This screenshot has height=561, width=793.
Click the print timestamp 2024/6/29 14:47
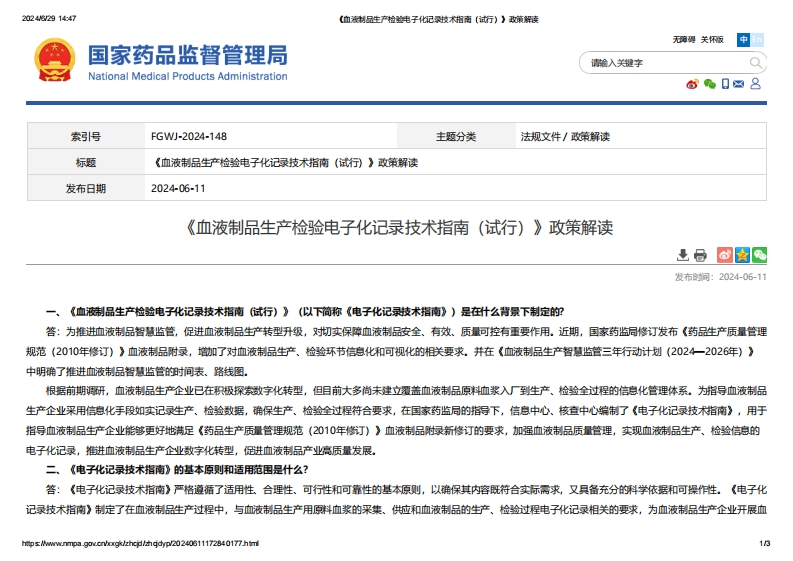tap(49, 19)
